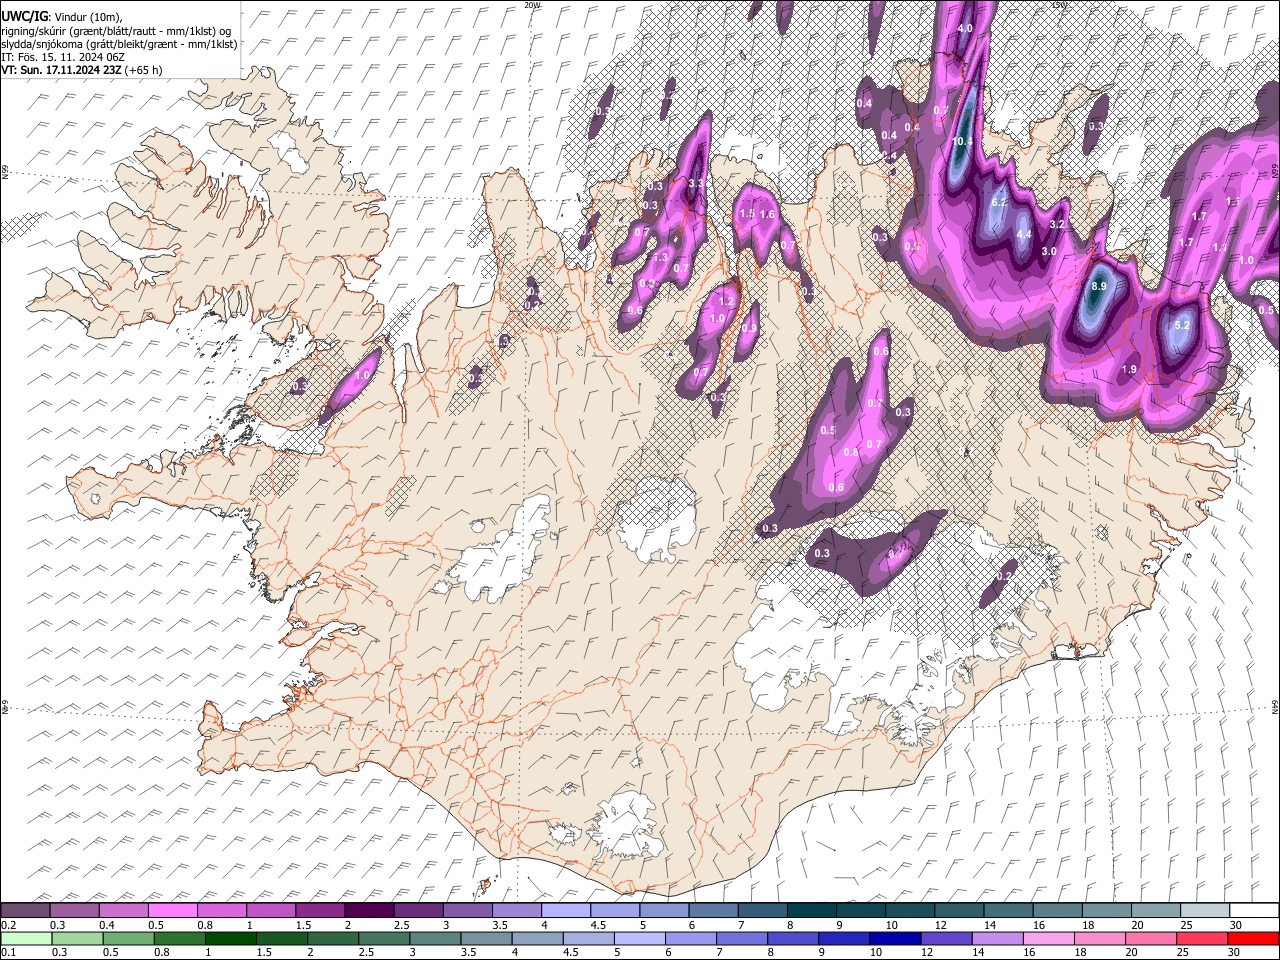The image size is (1280, 960).
Task: Click the 6.2 precipitation value label
Action: coord(998,202)
